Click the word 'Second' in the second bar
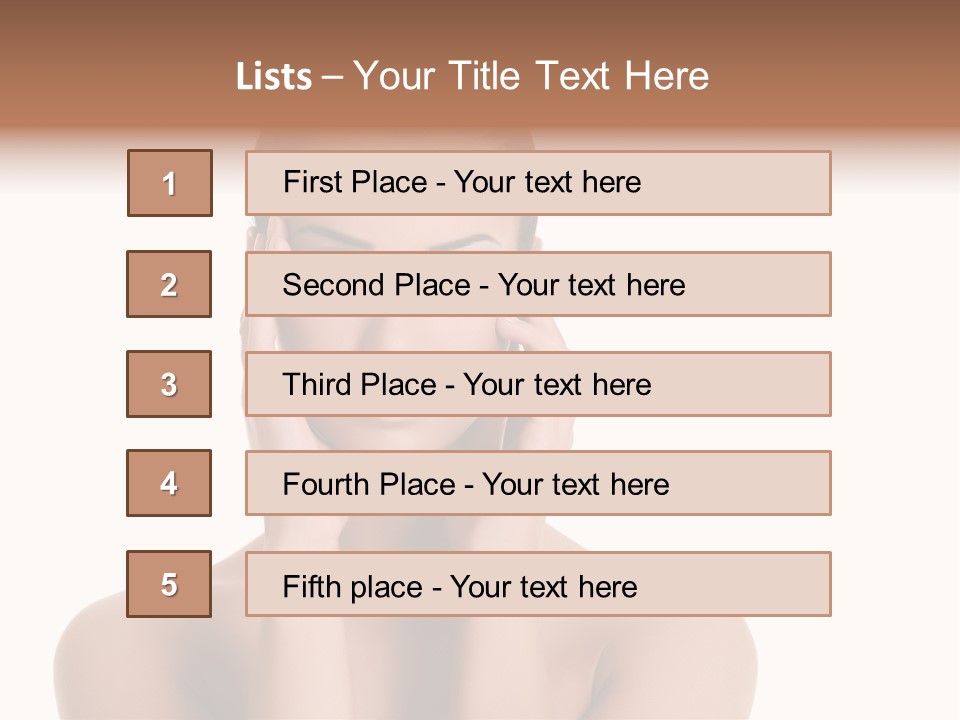960x720 pixels. pos(334,285)
